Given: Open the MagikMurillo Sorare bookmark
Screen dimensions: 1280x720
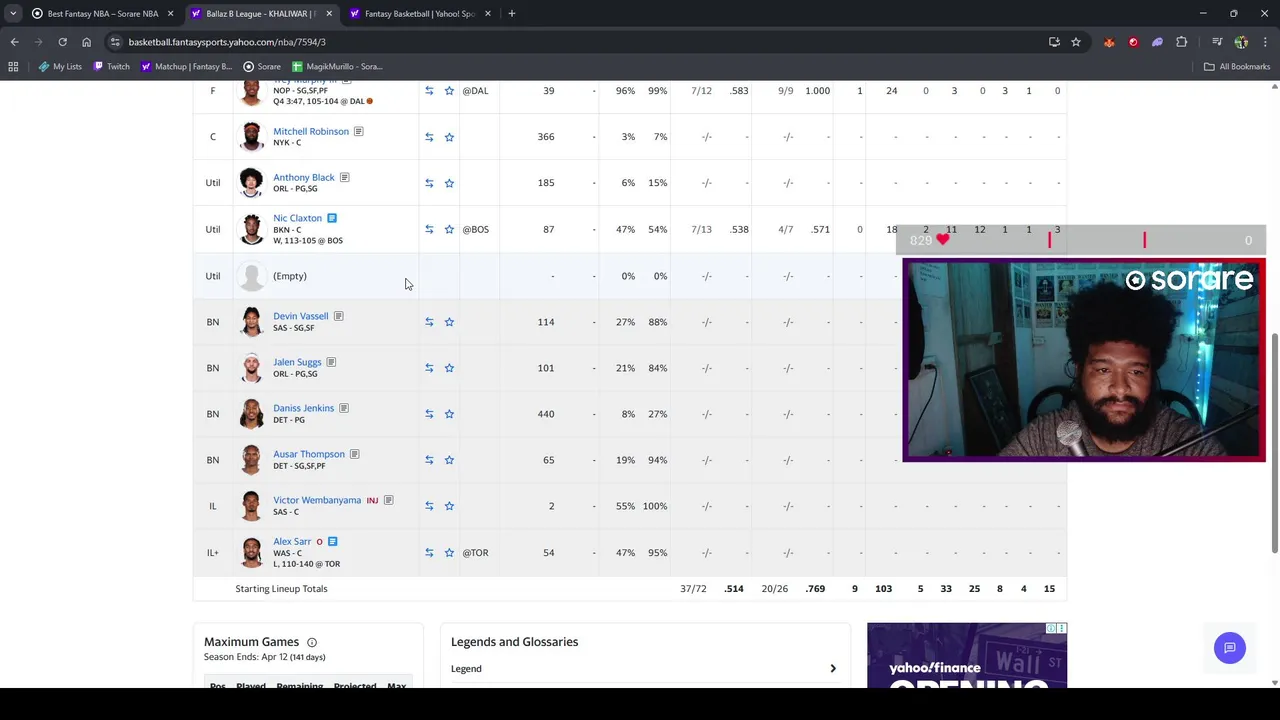Looking at the screenshot, I should pyautogui.click(x=337, y=67).
